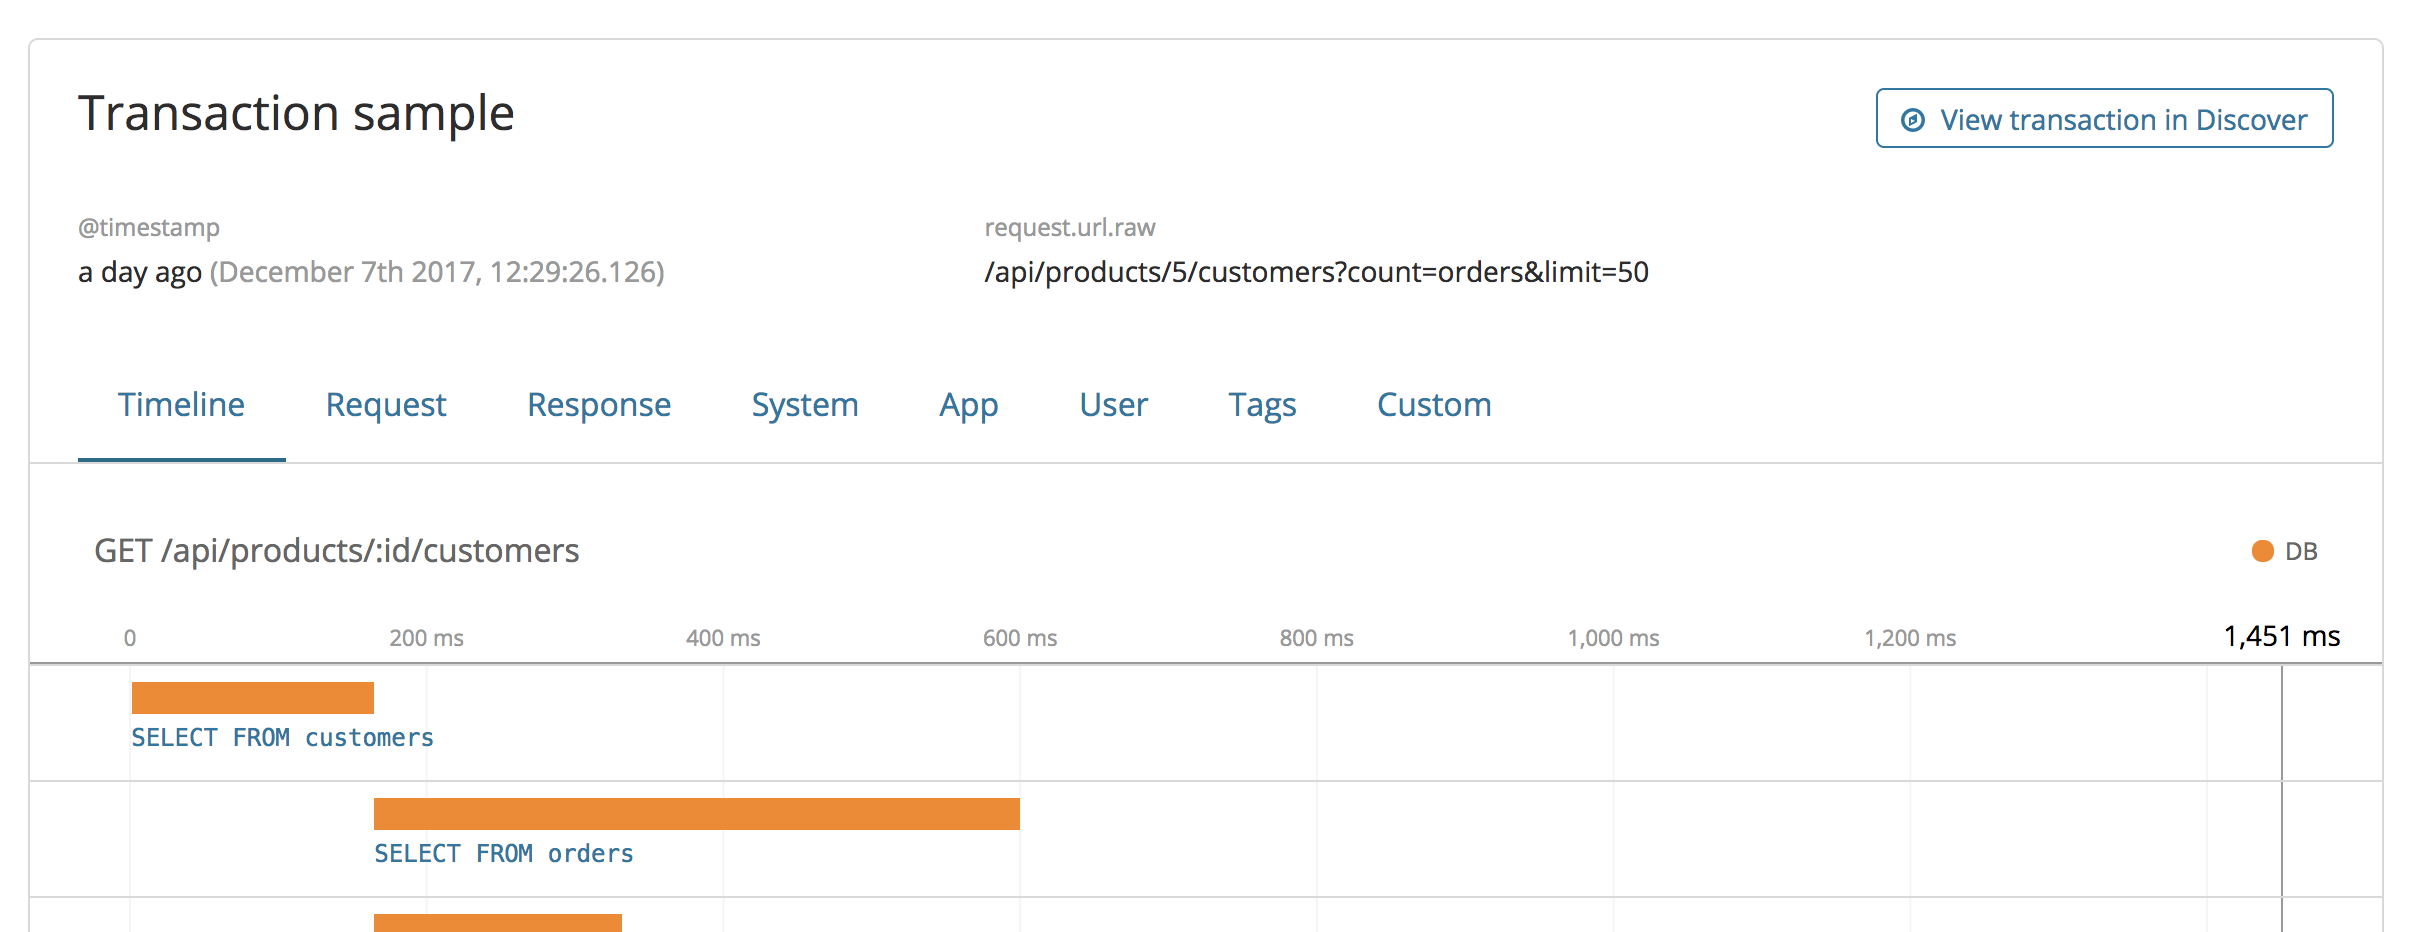The image size is (2422, 932).
Task: Click the SELECT FROM customers span label
Action: tap(282, 737)
